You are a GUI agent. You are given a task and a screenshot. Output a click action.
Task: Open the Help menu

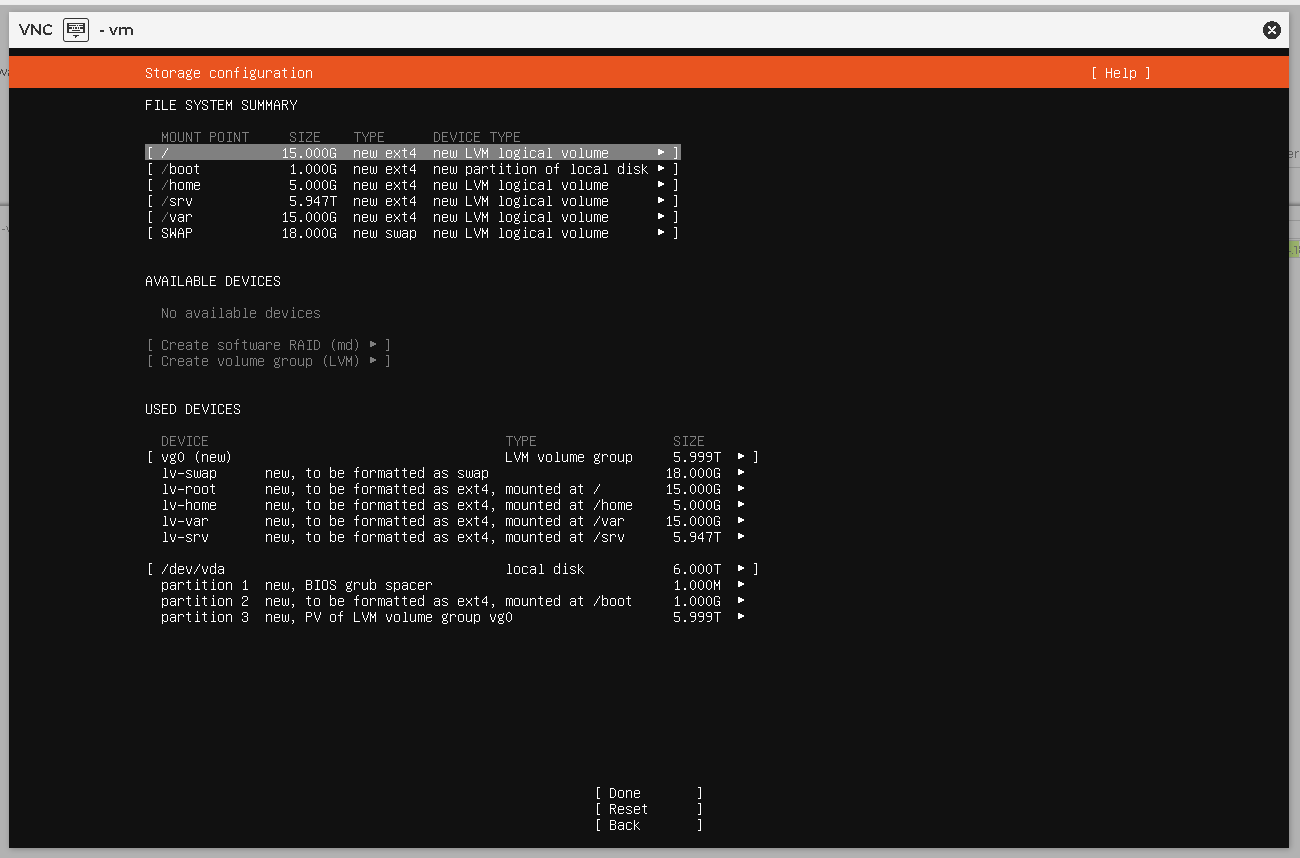(x=1120, y=73)
